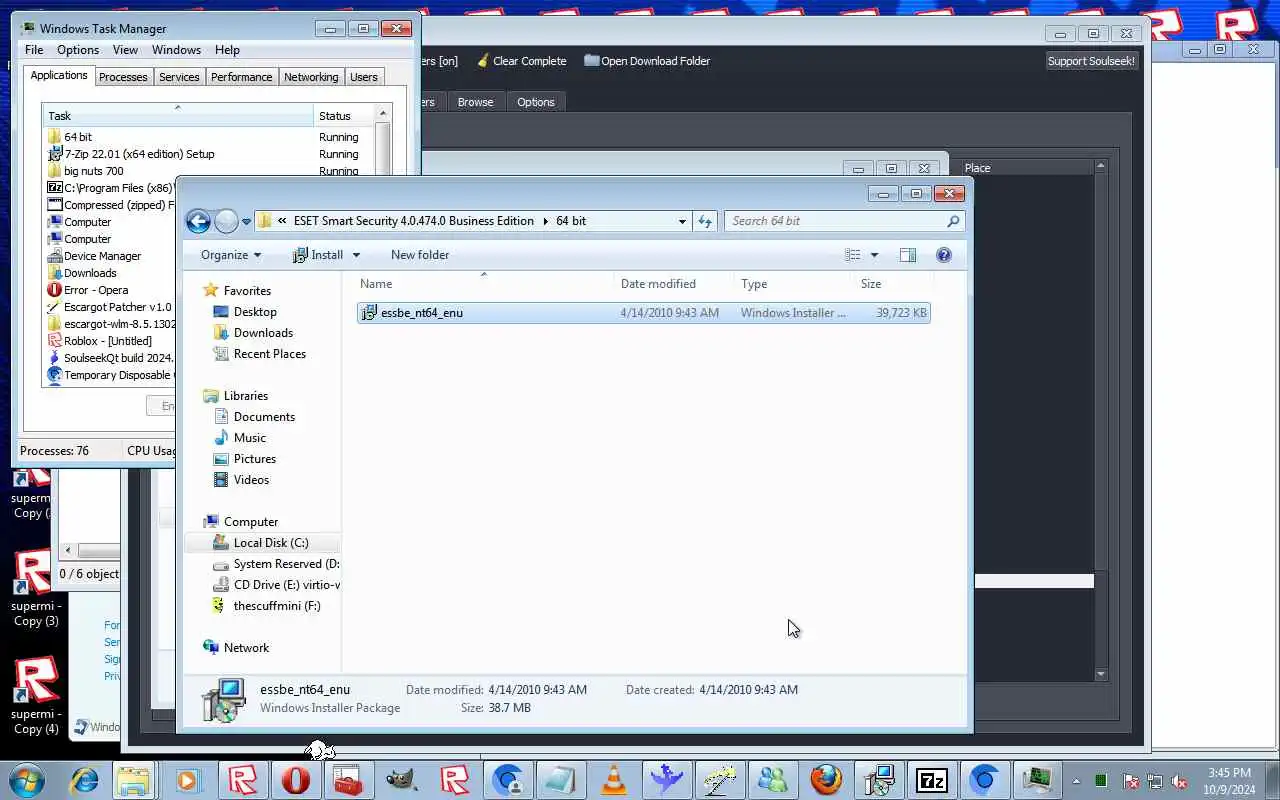1280x800 pixels.
Task: Click the refresh button beside address bar
Action: 705,221
